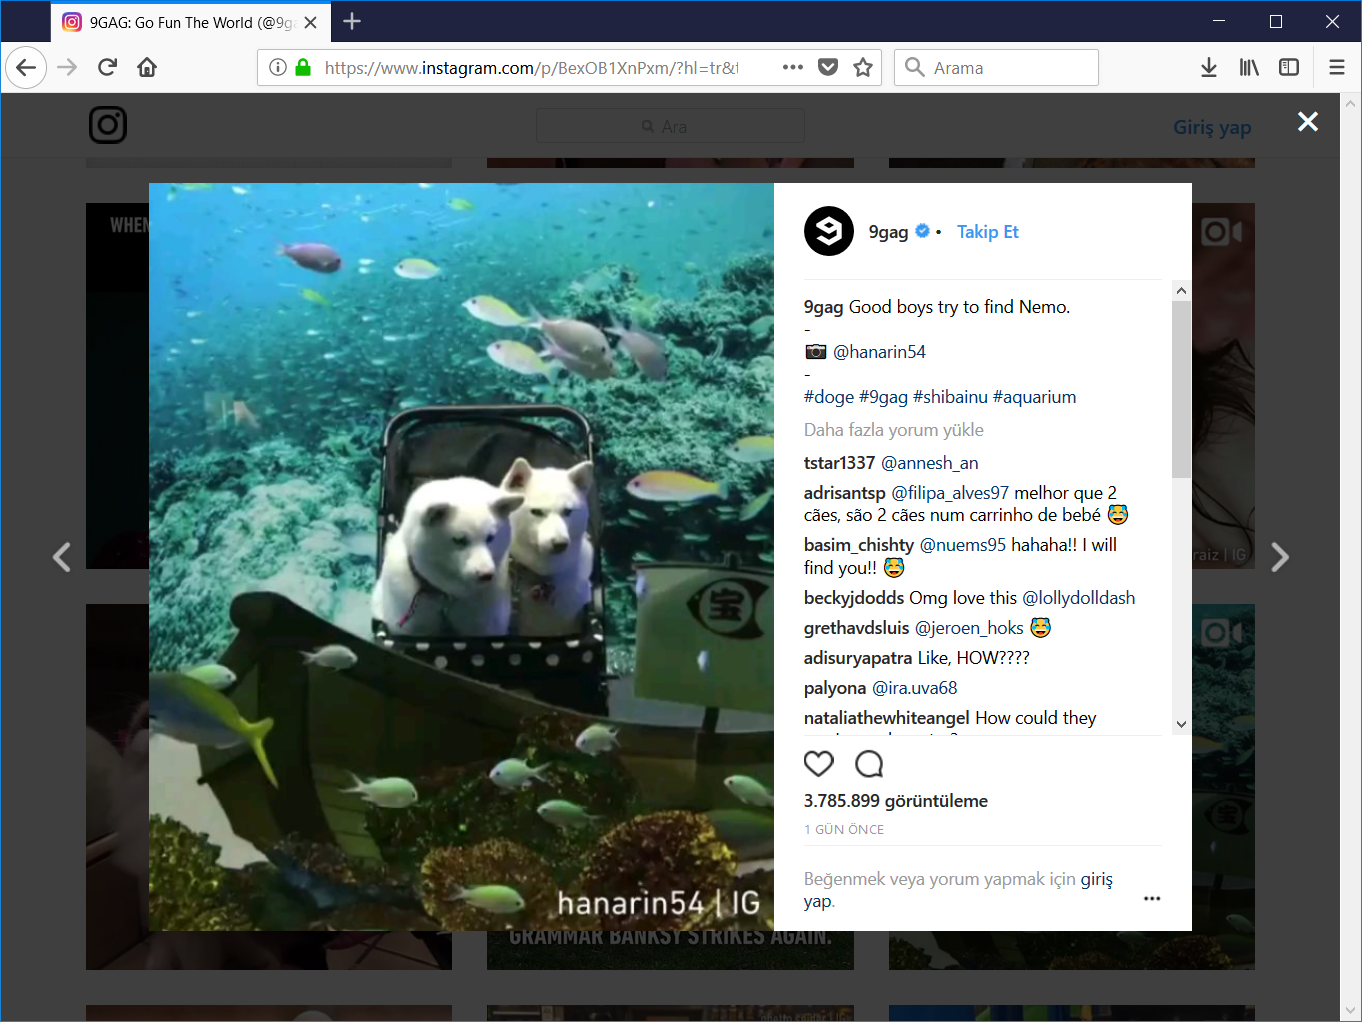
Task: Load more comments via Daha fazla yorum yükle
Action: coord(893,429)
